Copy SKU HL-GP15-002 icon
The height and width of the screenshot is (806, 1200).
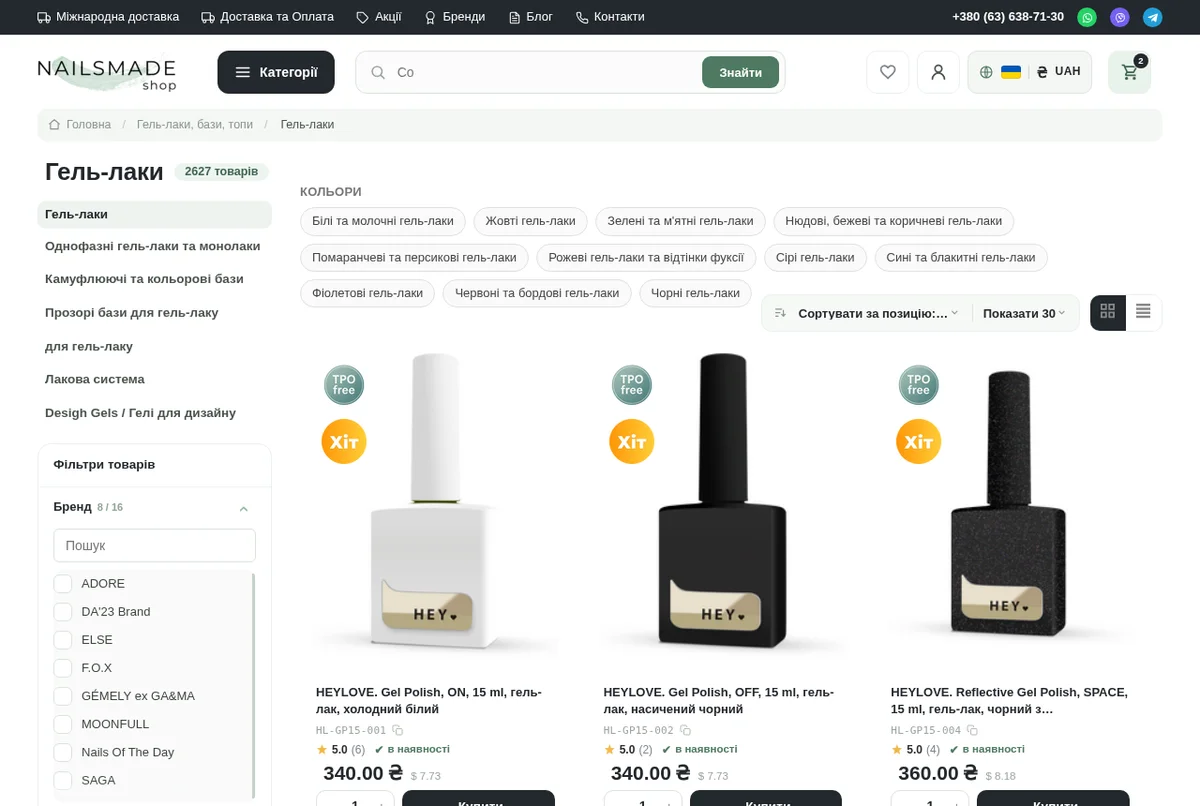685,731
